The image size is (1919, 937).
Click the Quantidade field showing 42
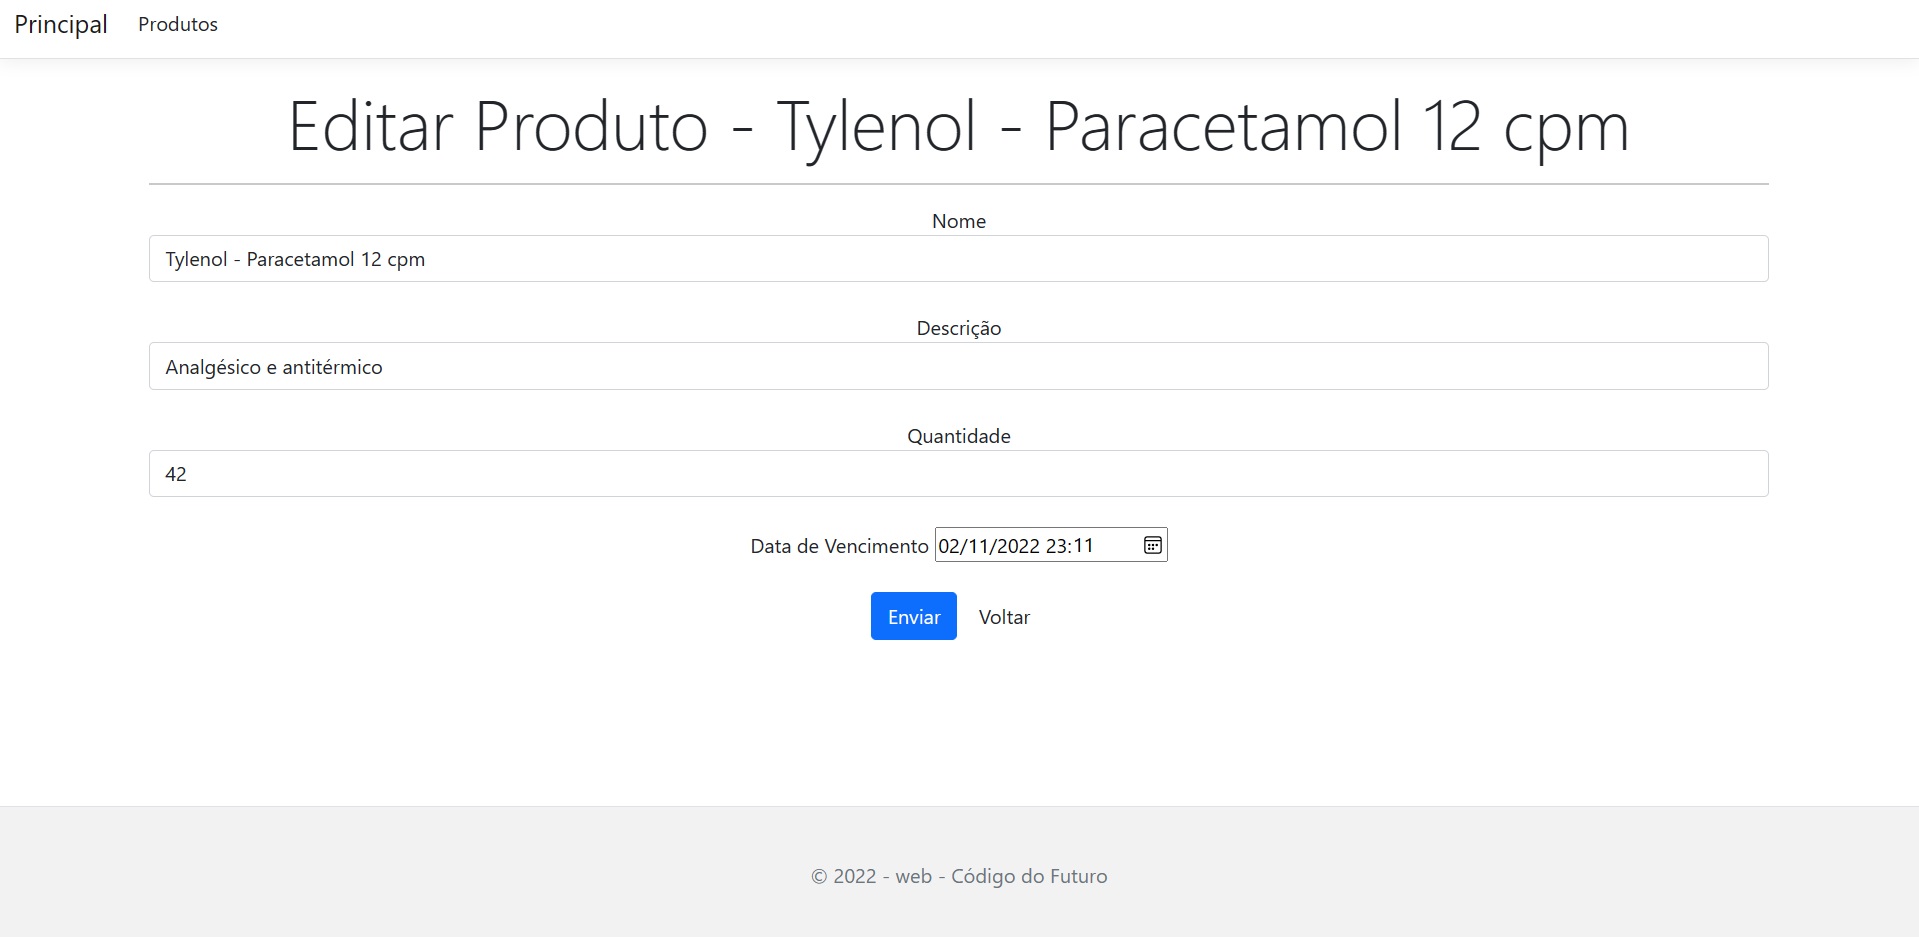[958, 473]
